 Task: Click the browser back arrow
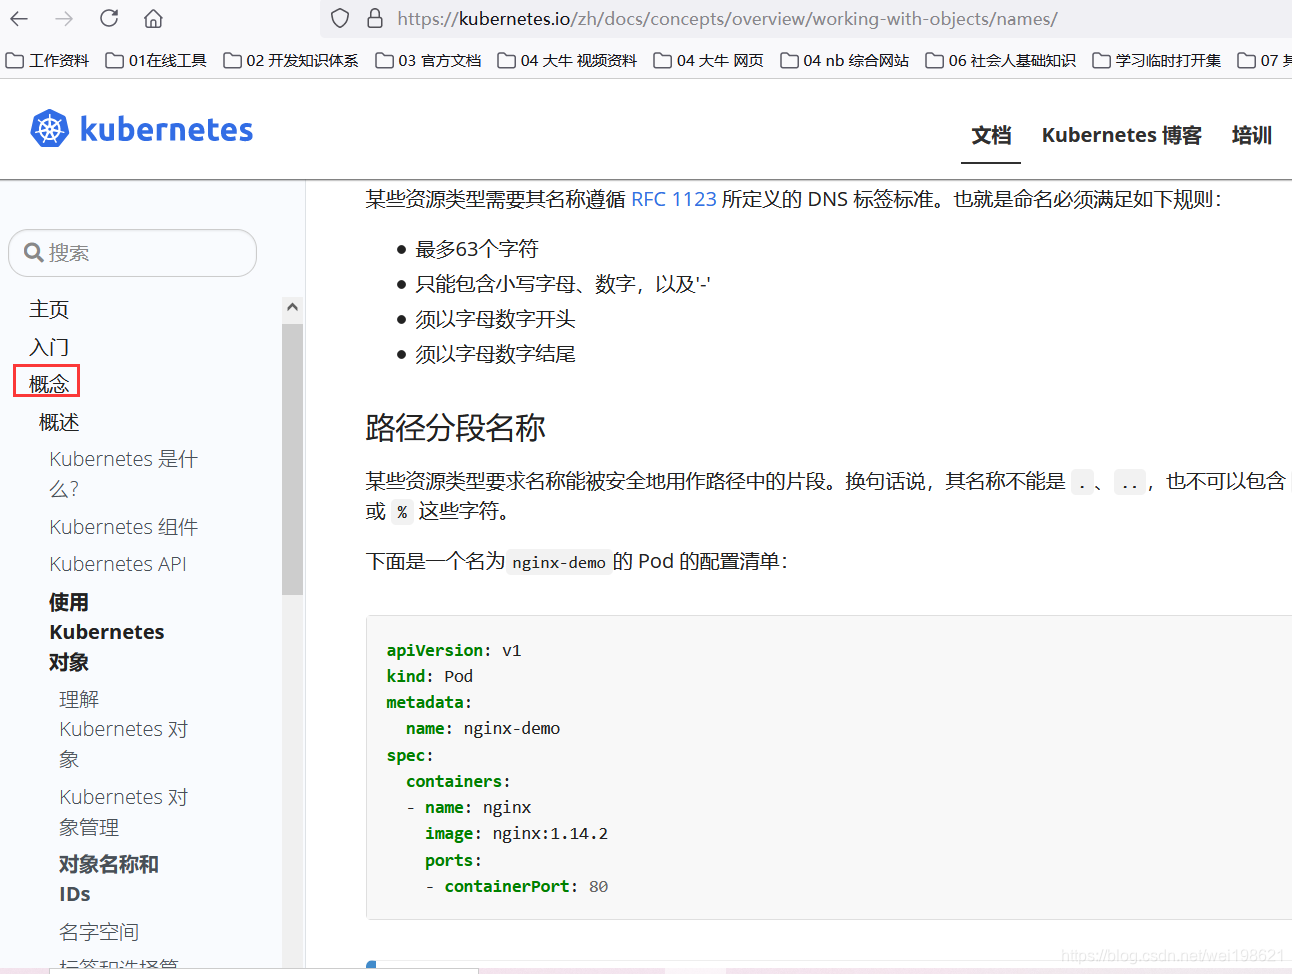pyautogui.click(x=19, y=18)
